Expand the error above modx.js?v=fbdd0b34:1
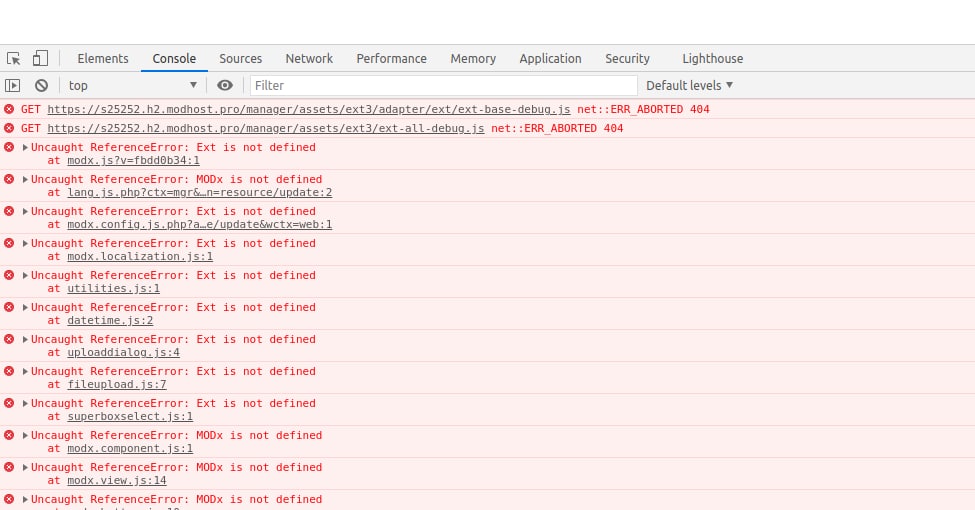The image size is (975, 510). [x=25, y=147]
